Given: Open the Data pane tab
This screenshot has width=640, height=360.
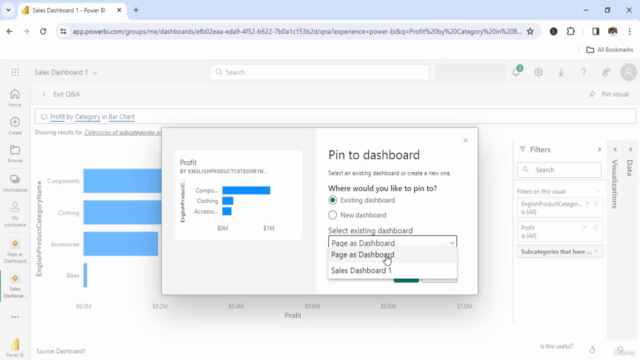Looking at the screenshot, I should click(x=630, y=168).
